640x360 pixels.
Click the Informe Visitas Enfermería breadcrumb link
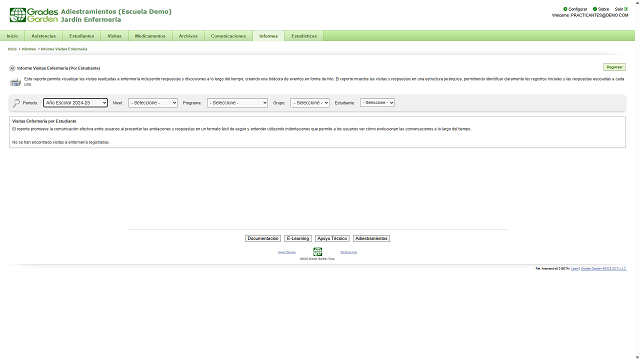64,49
